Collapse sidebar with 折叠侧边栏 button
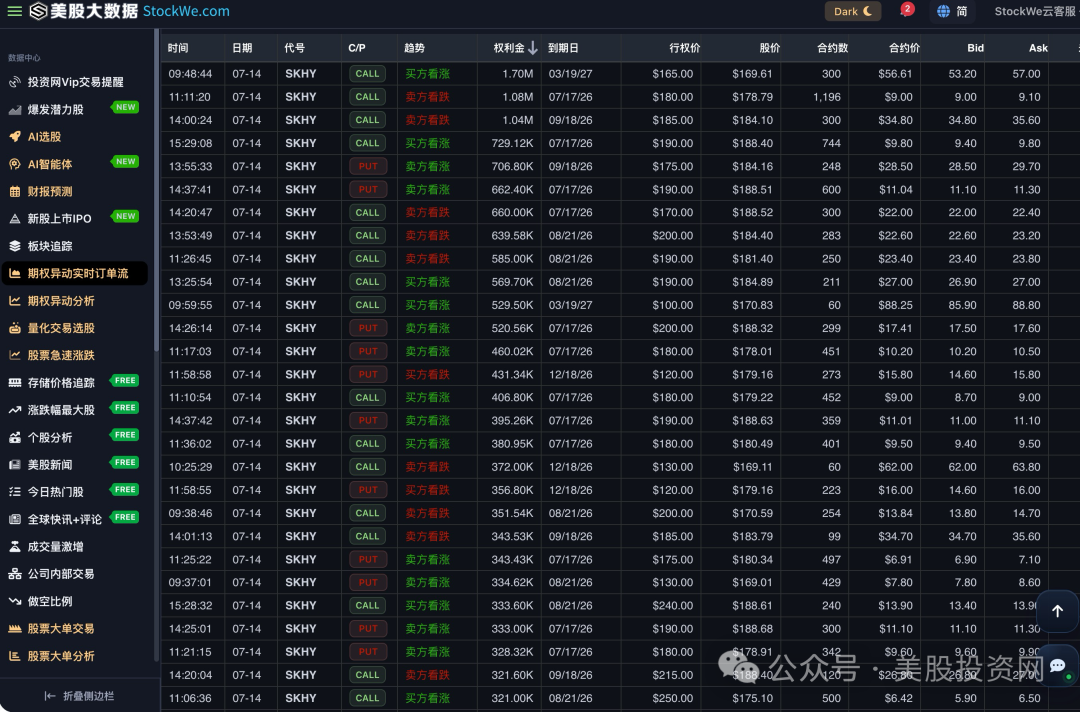The image size is (1080, 712). (x=79, y=696)
